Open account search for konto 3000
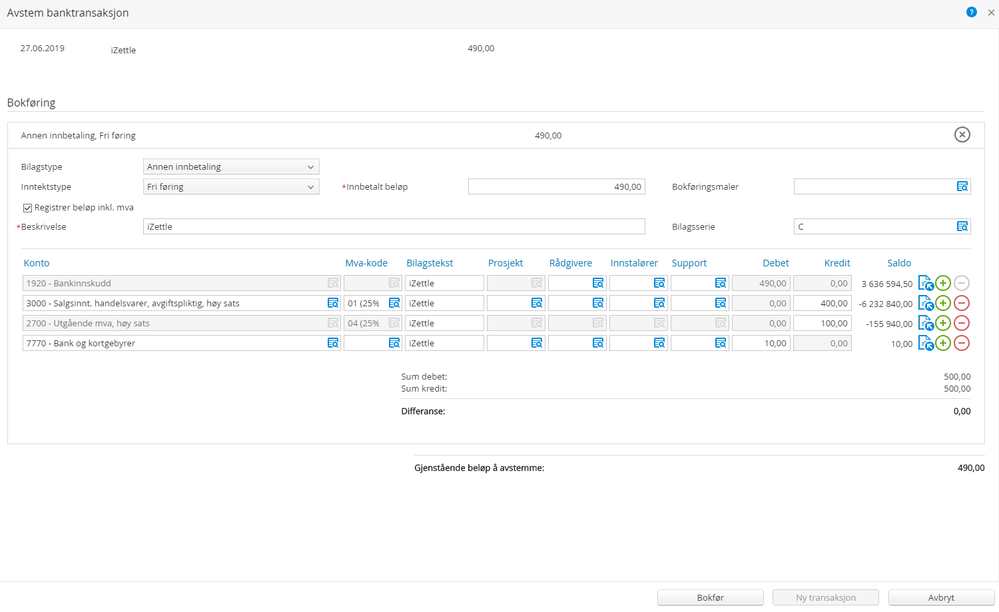This screenshot has height=612, width=999. coord(333,303)
